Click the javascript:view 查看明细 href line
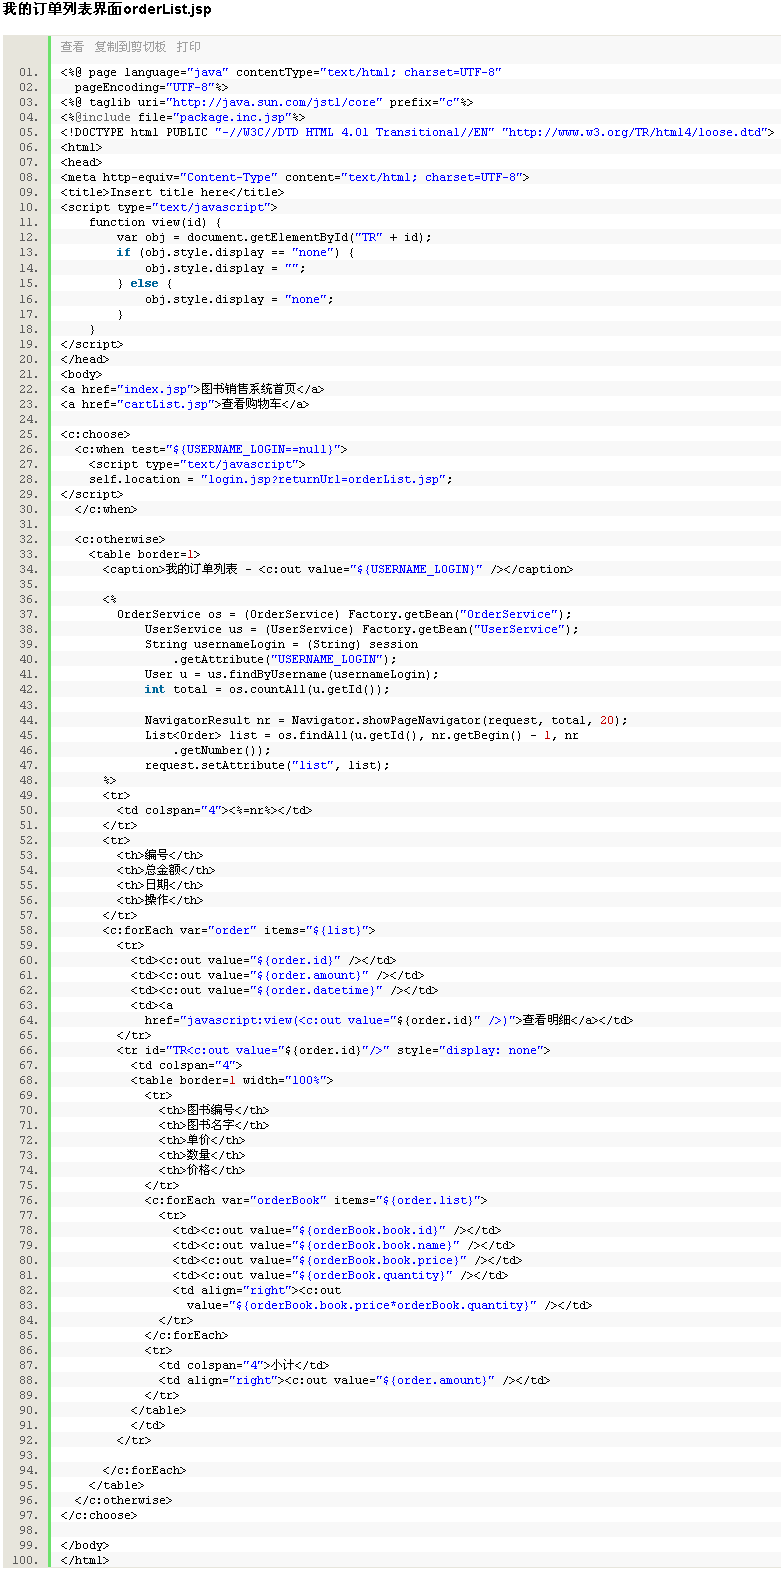 [389, 1020]
